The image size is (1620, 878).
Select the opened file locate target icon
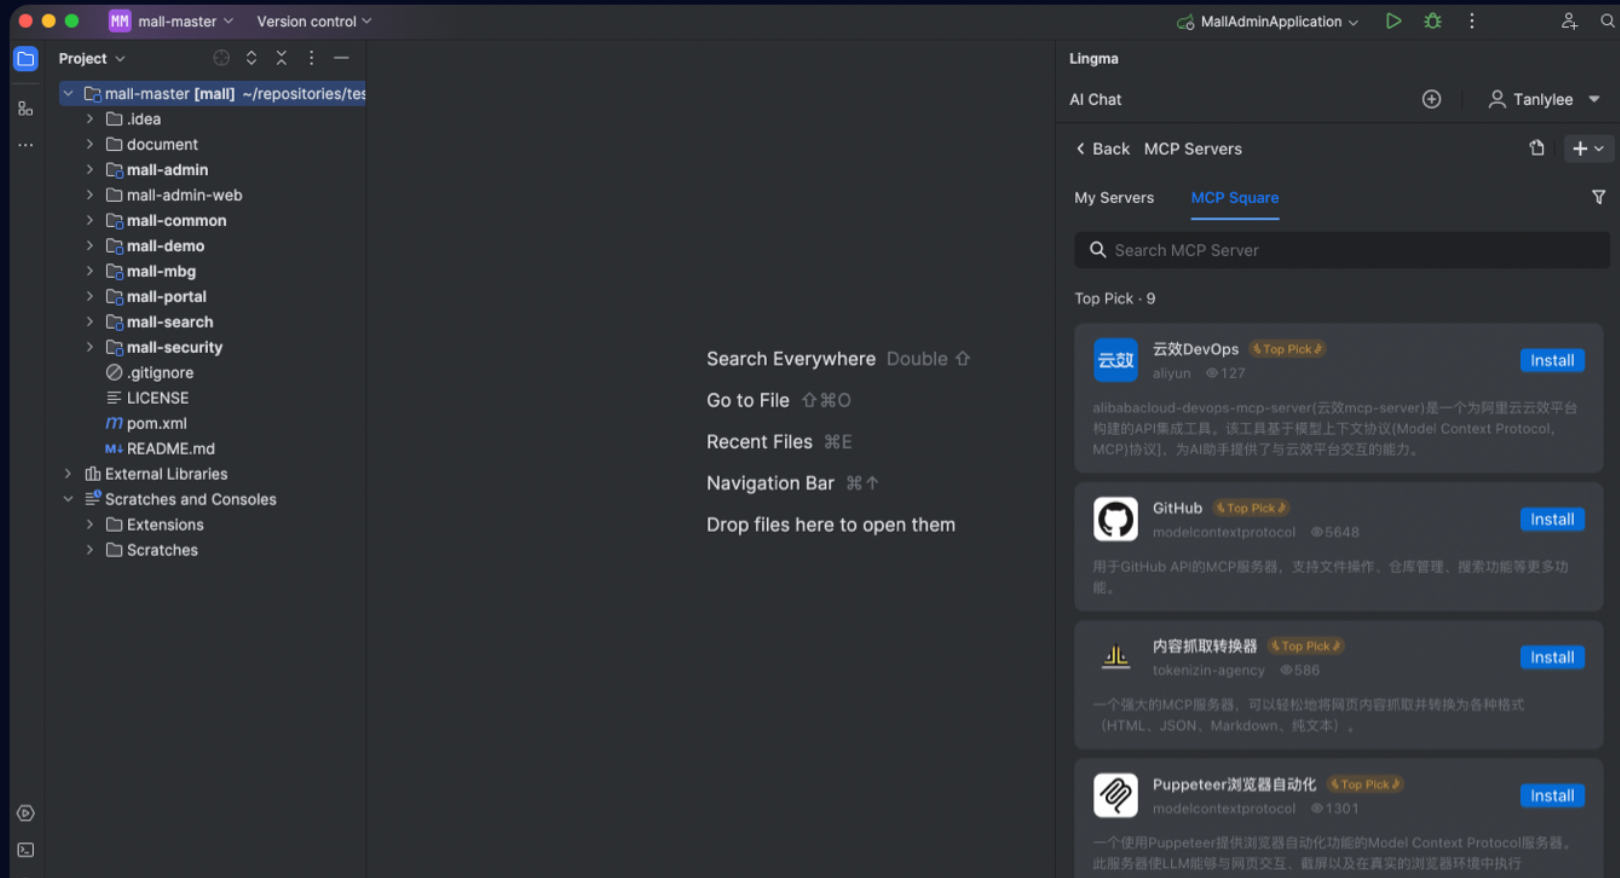pos(222,58)
